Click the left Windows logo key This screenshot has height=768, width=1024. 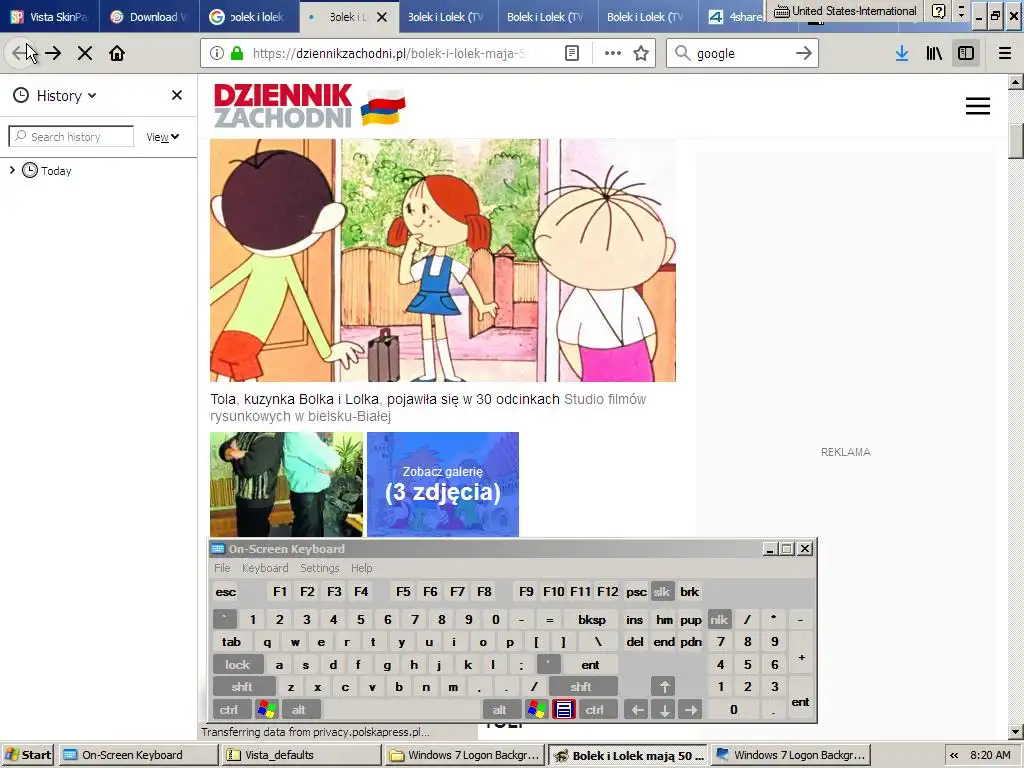click(x=267, y=709)
